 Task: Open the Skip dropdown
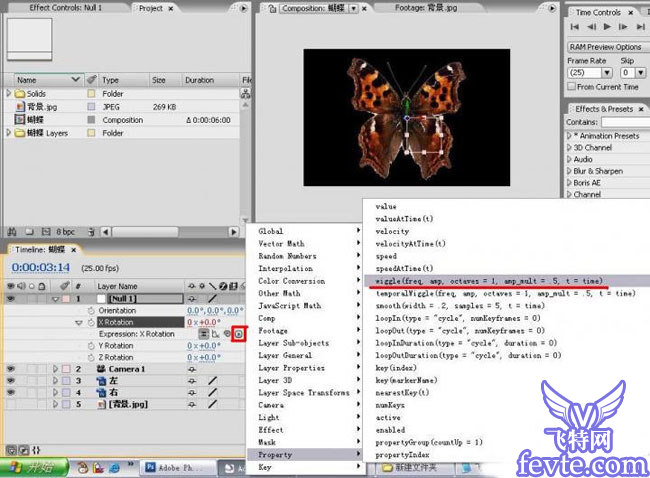tap(640, 73)
